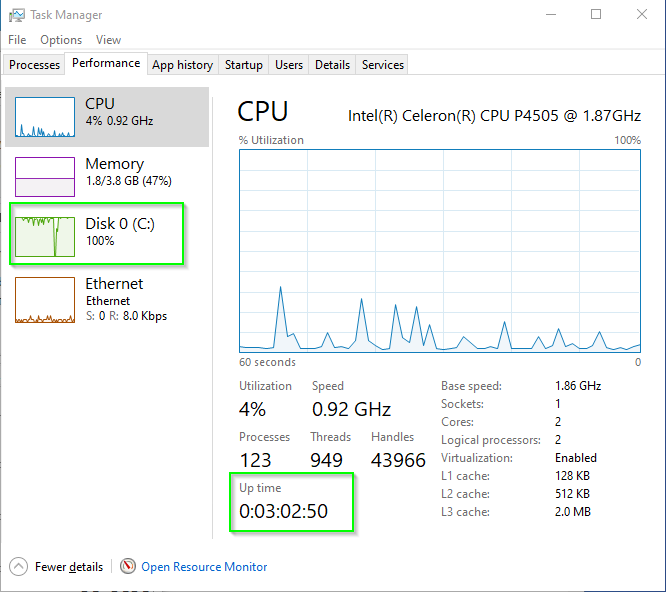
Task: Click the Resource Monitor gauge icon
Action: (128, 566)
